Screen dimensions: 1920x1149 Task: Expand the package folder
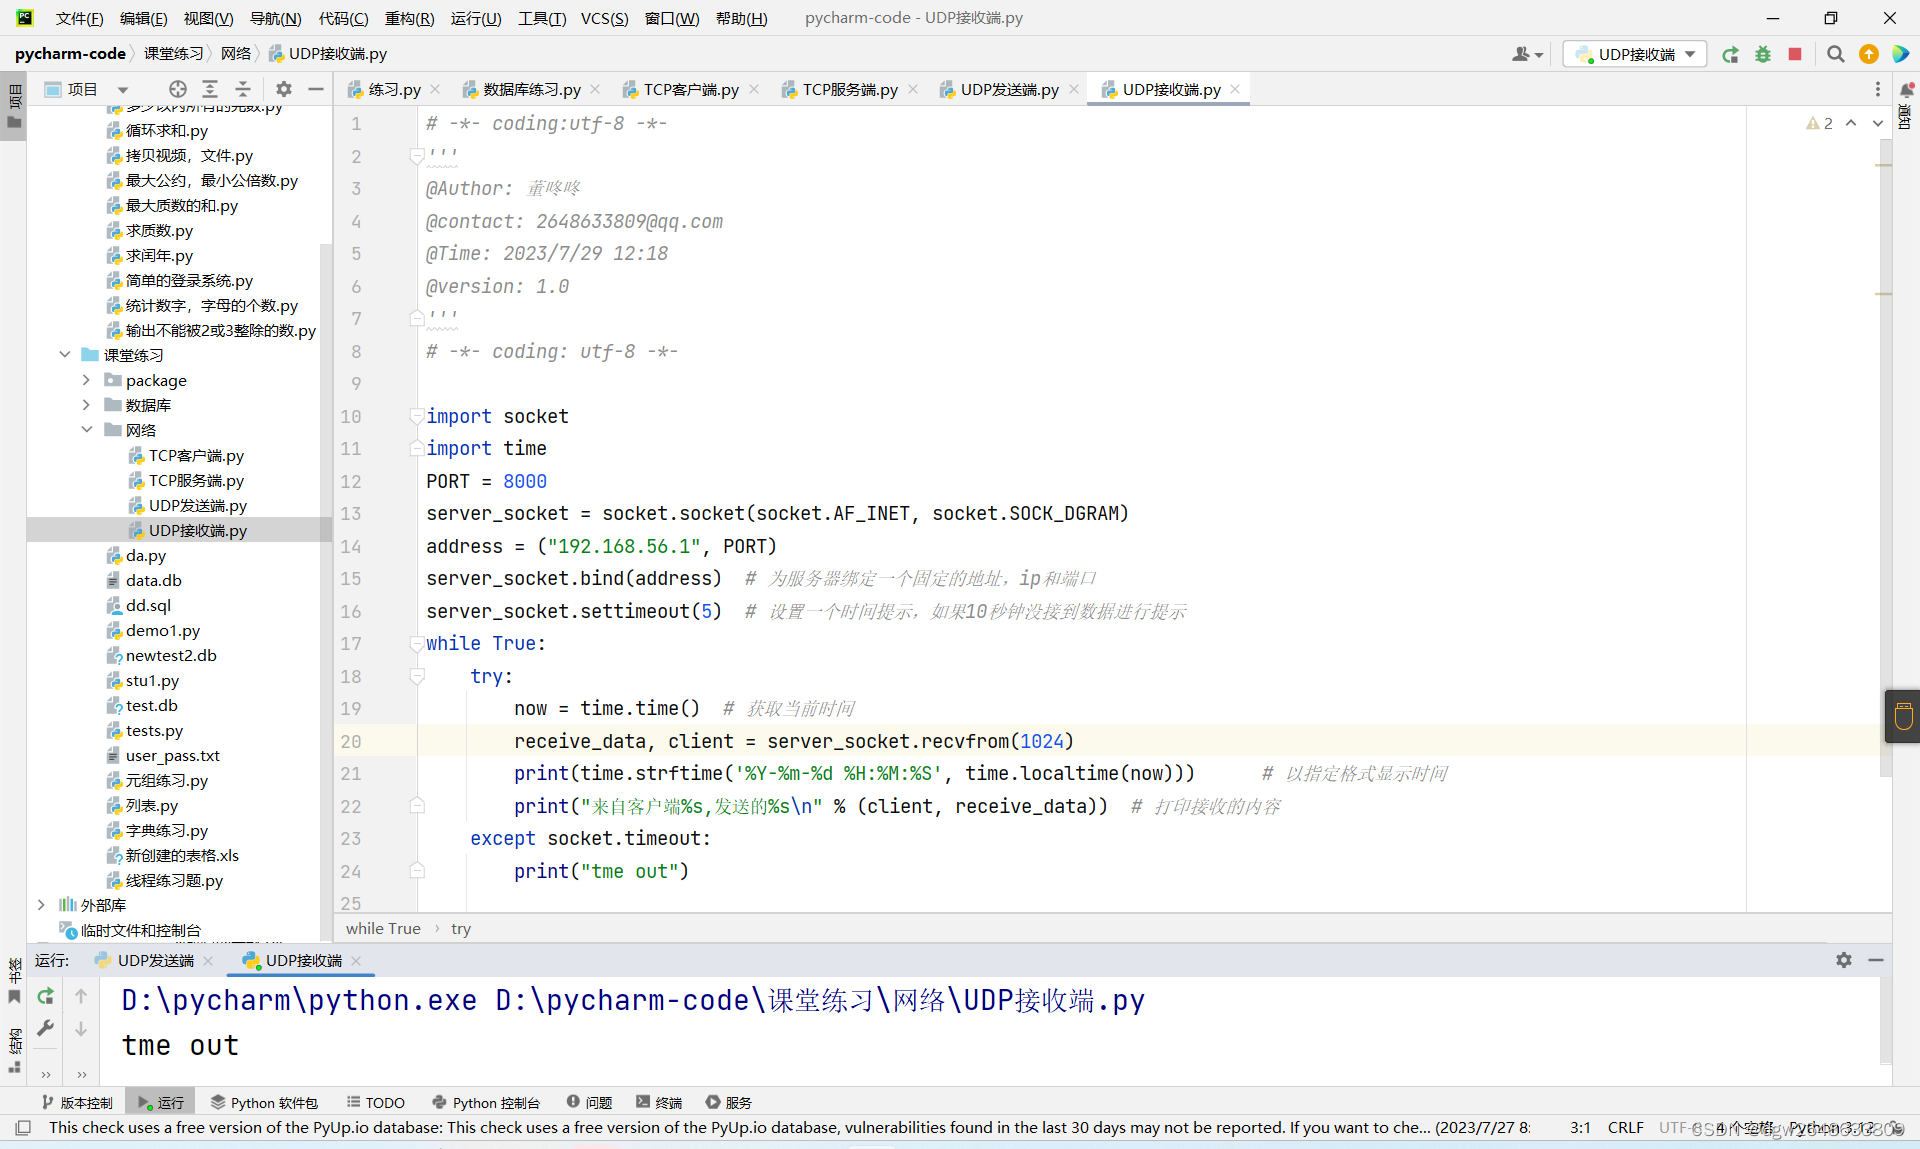[88, 380]
